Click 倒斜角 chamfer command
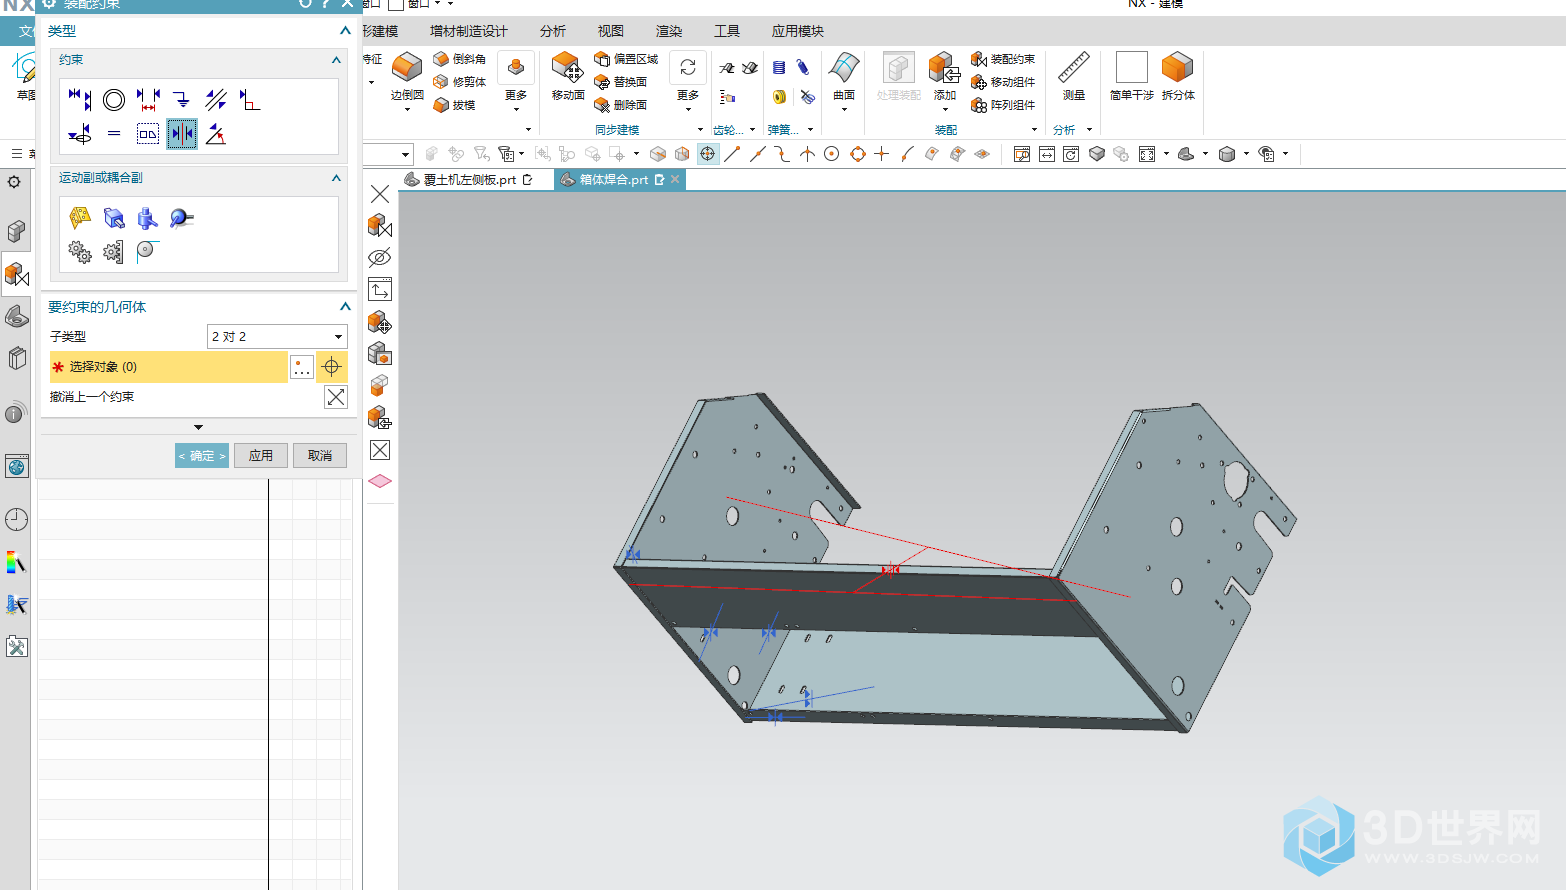The image size is (1566, 890). pos(460,59)
